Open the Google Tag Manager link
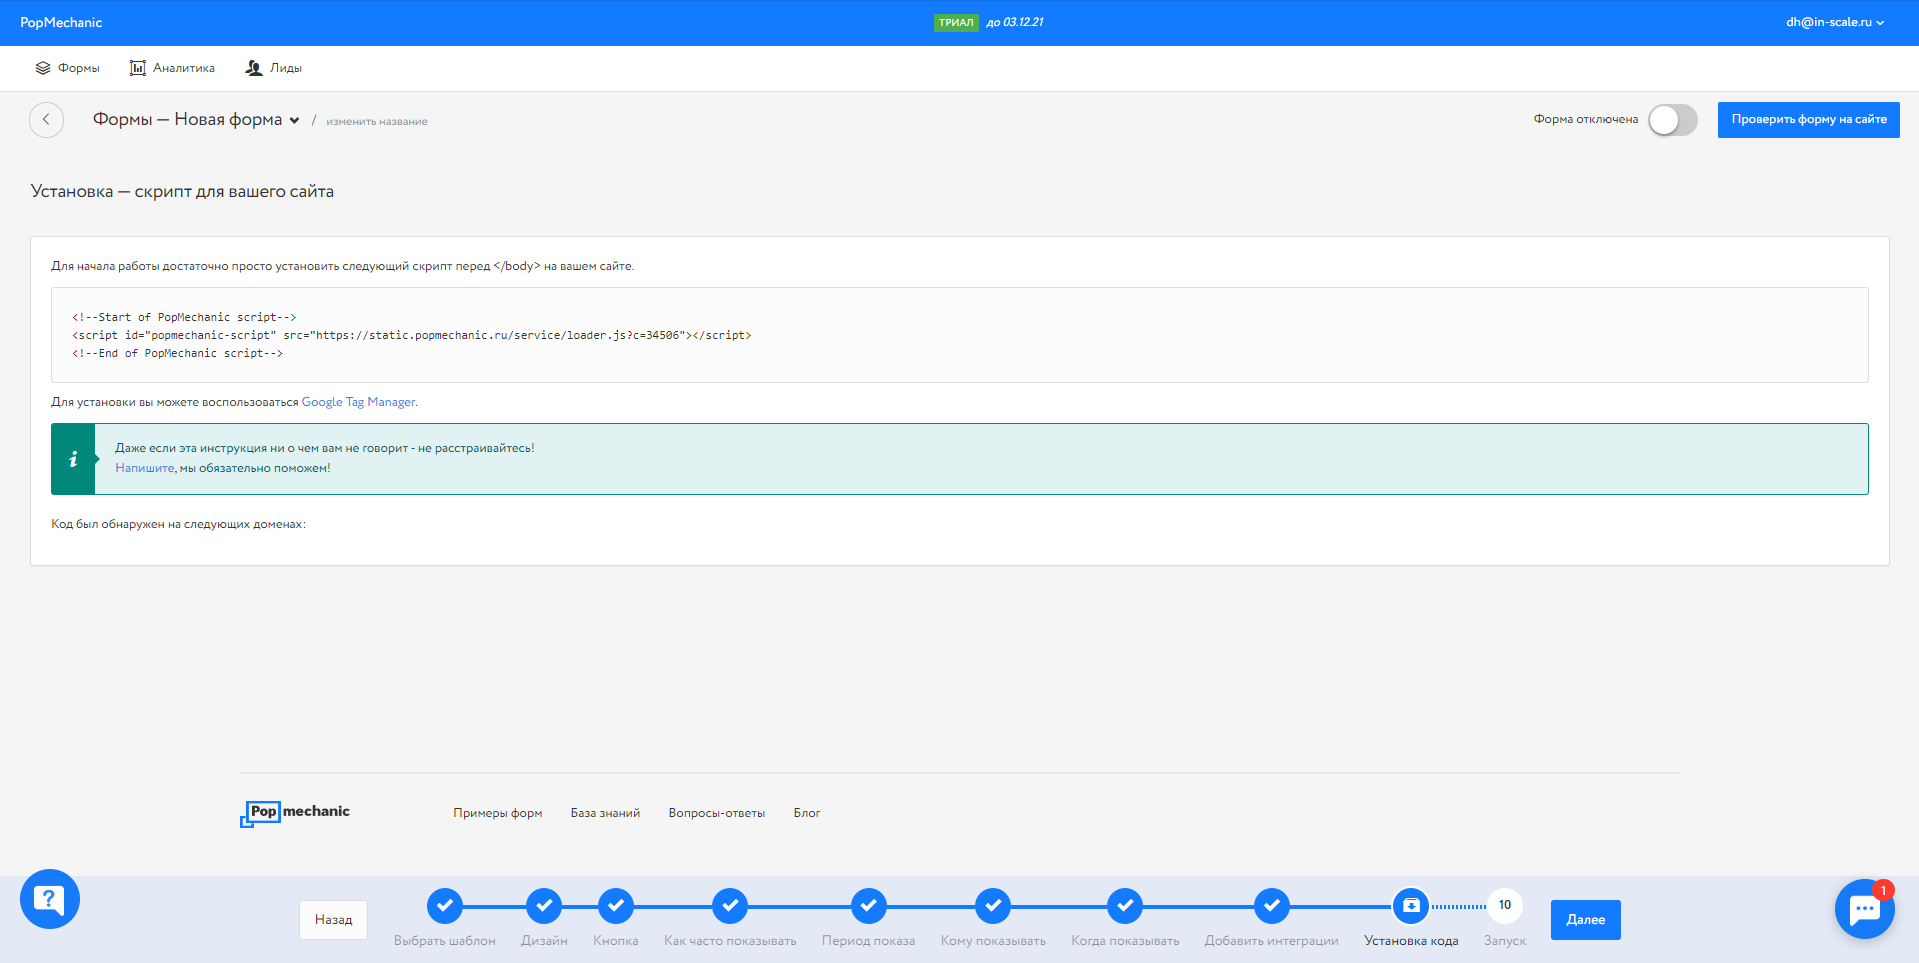This screenshot has height=963, width=1919. pos(358,402)
